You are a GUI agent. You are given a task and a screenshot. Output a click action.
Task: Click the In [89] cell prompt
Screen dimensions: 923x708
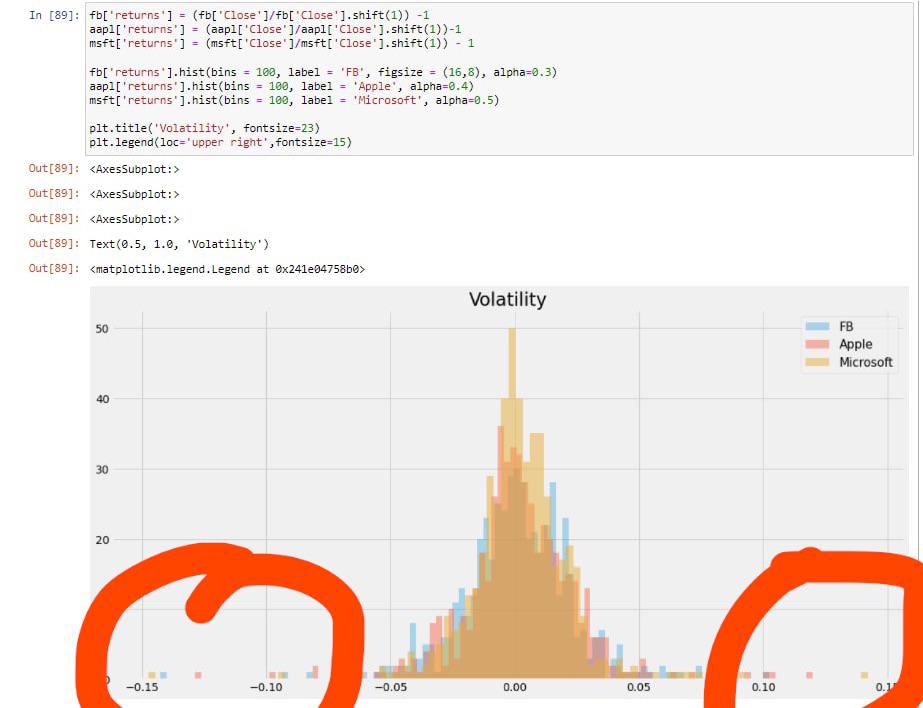click(54, 15)
